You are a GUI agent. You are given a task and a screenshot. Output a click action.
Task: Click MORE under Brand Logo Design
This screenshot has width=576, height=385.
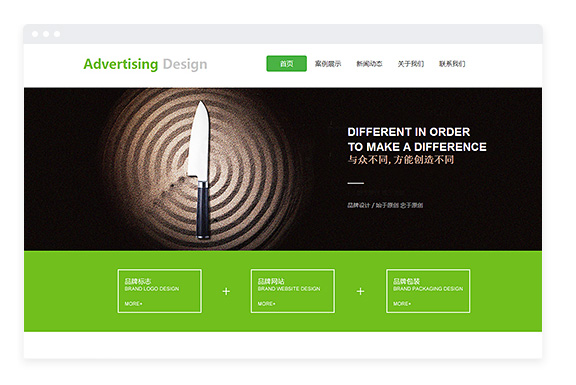click(x=133, y=304)
